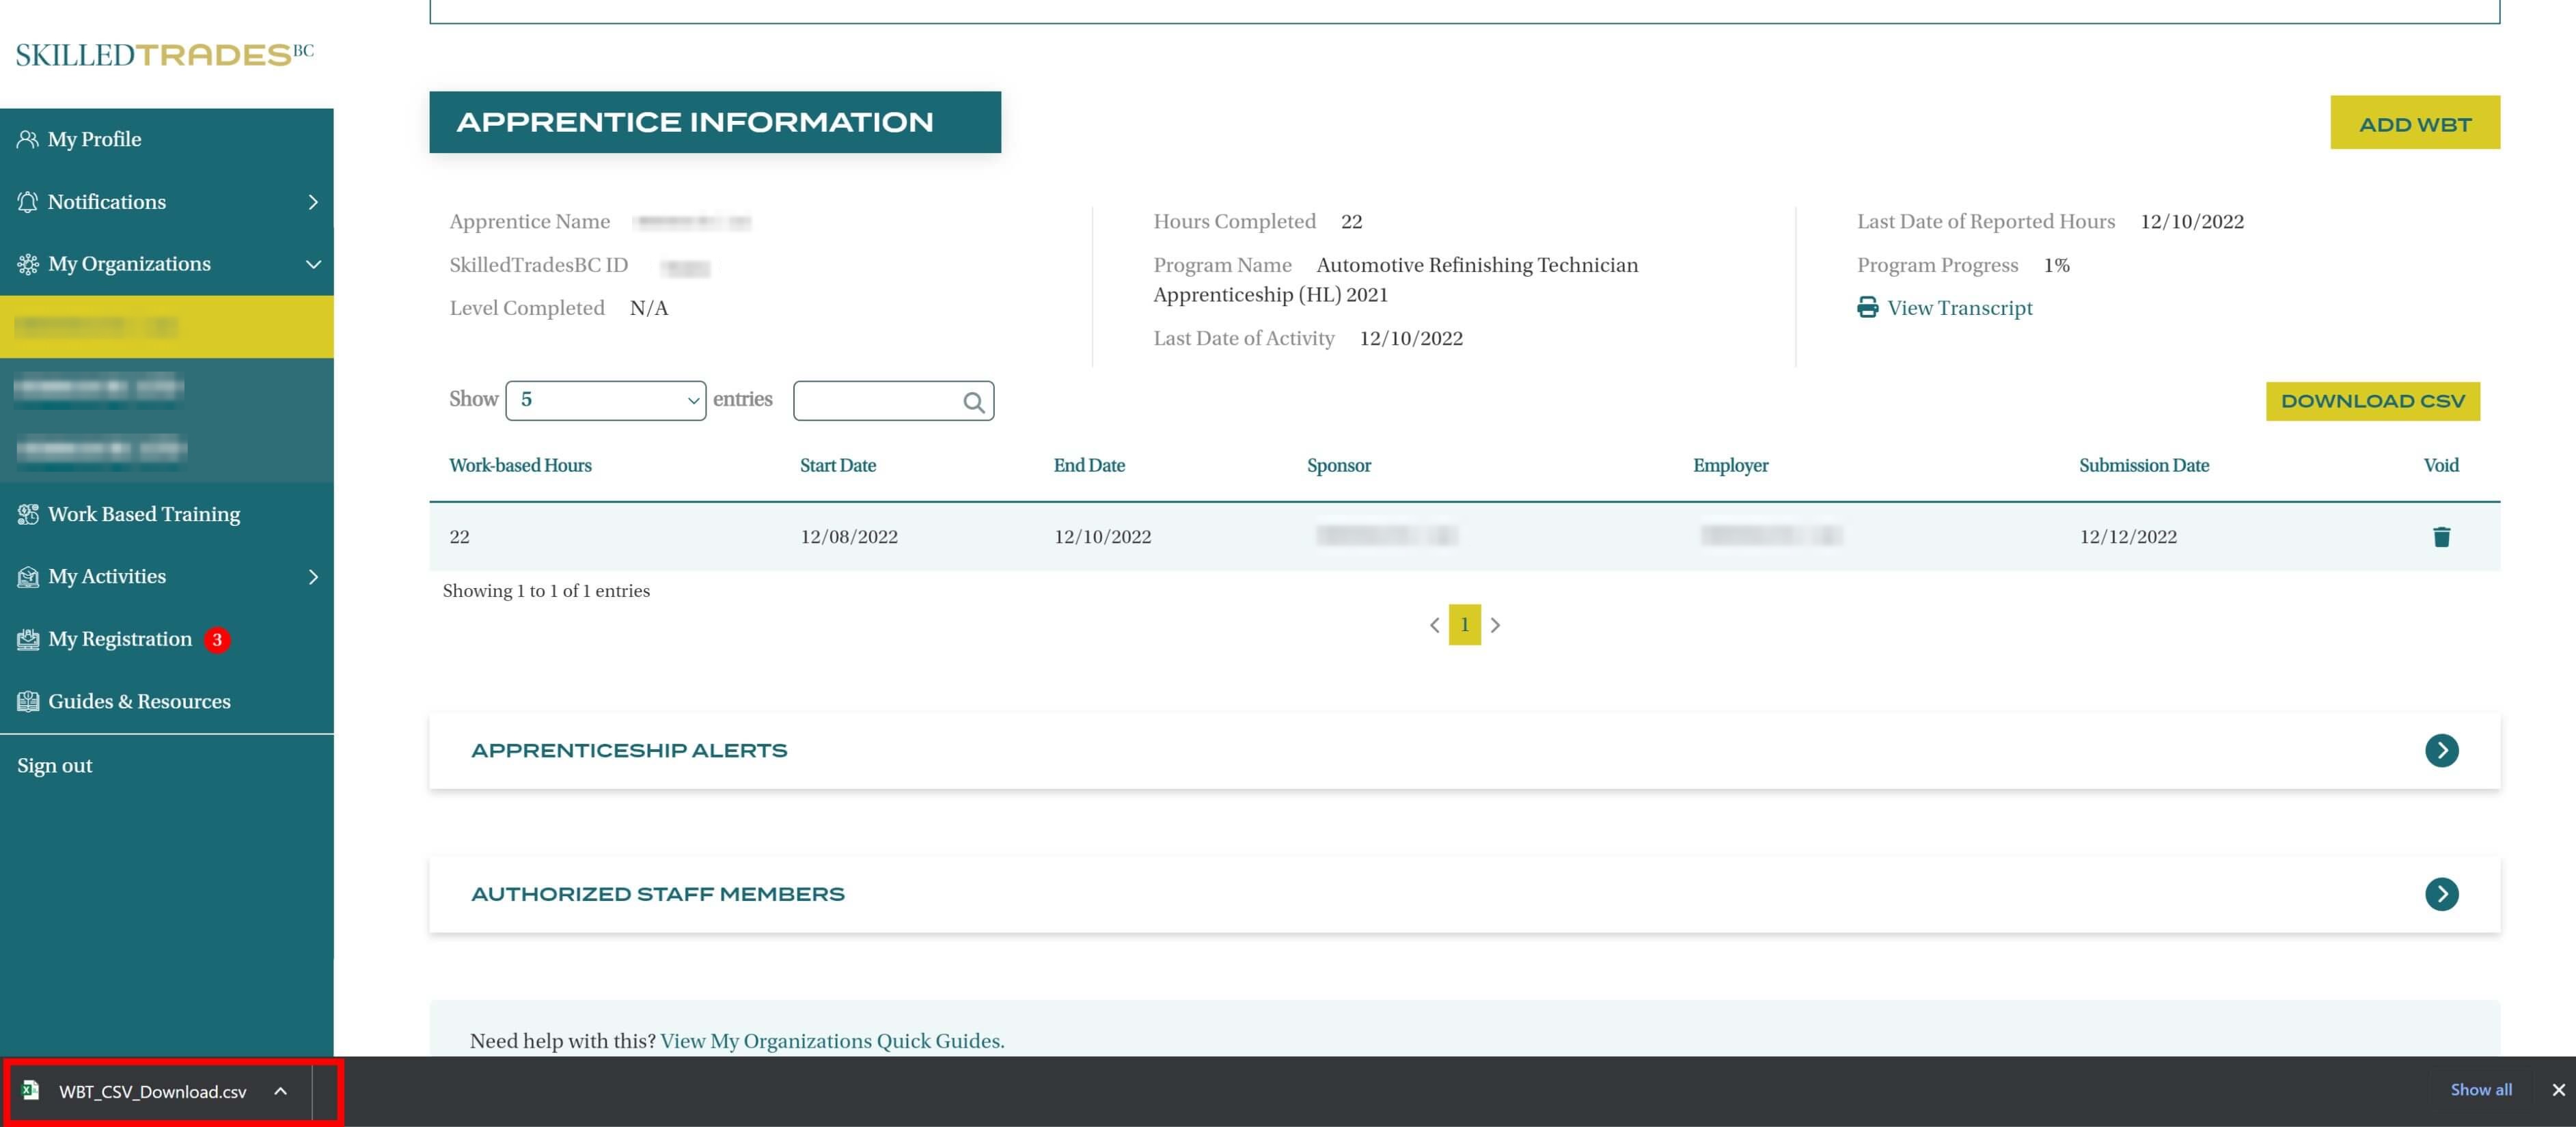Click the DOWNLOAD CSV button

(2372, 401)
